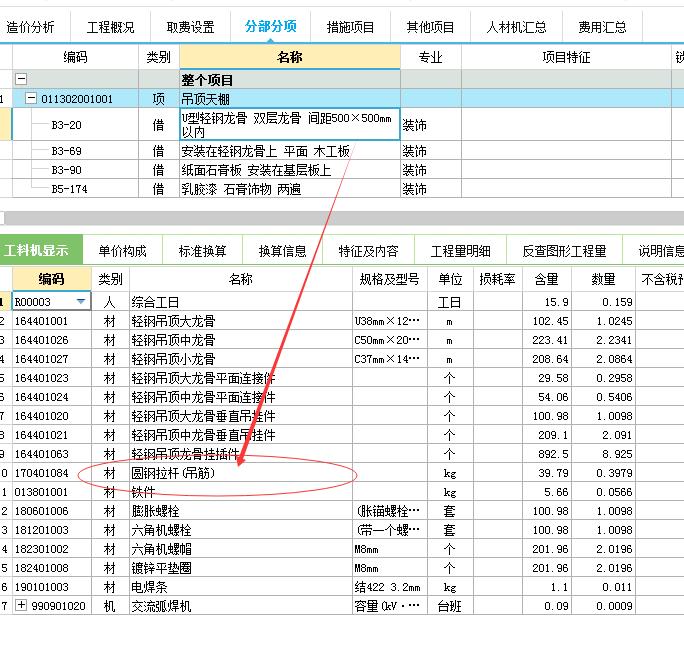The width and height of the screenshot is (684, 651).
Task: Select 轻钢吊顶中龙骨 name cell
Action: pyautogui.click(x=241, y=340)
